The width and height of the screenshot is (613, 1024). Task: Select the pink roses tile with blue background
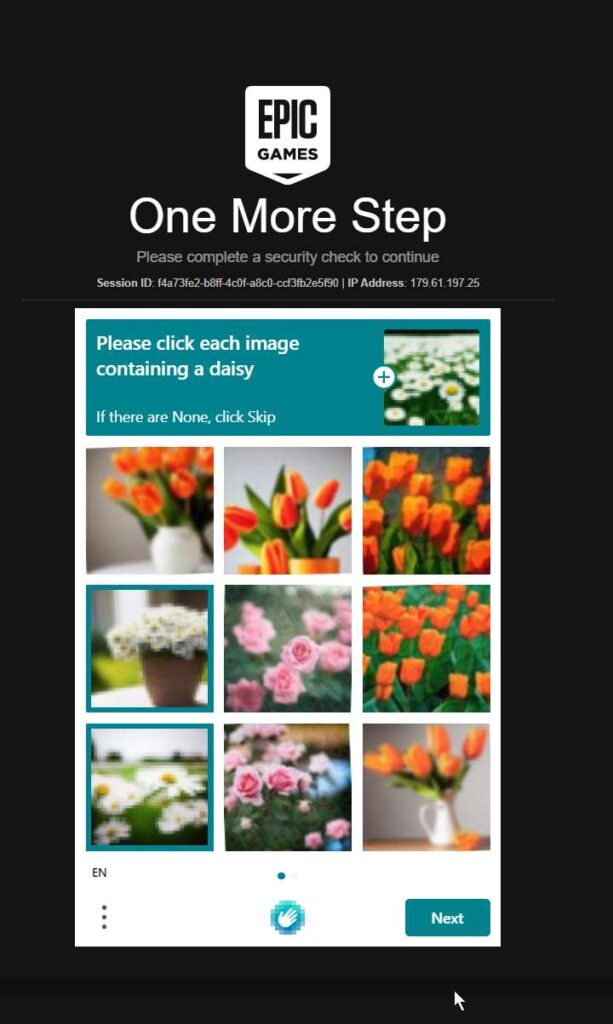[288, 787]
